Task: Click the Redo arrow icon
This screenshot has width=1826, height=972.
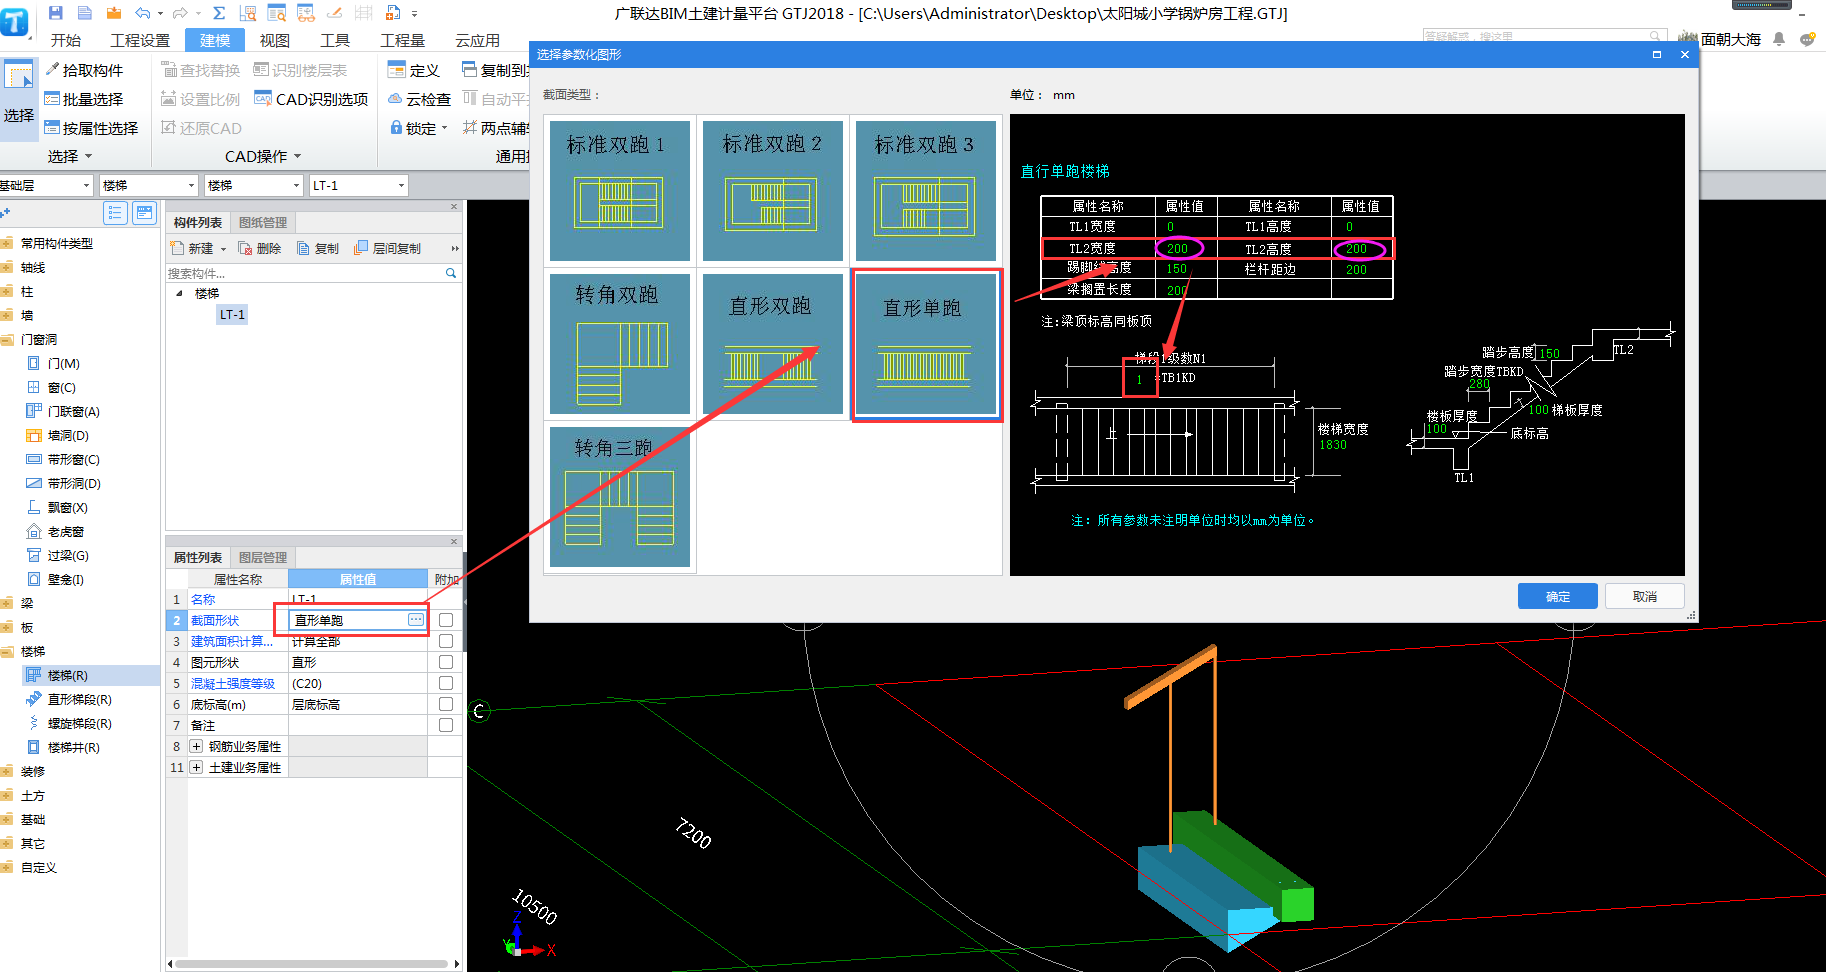Action: pos(180,13)
